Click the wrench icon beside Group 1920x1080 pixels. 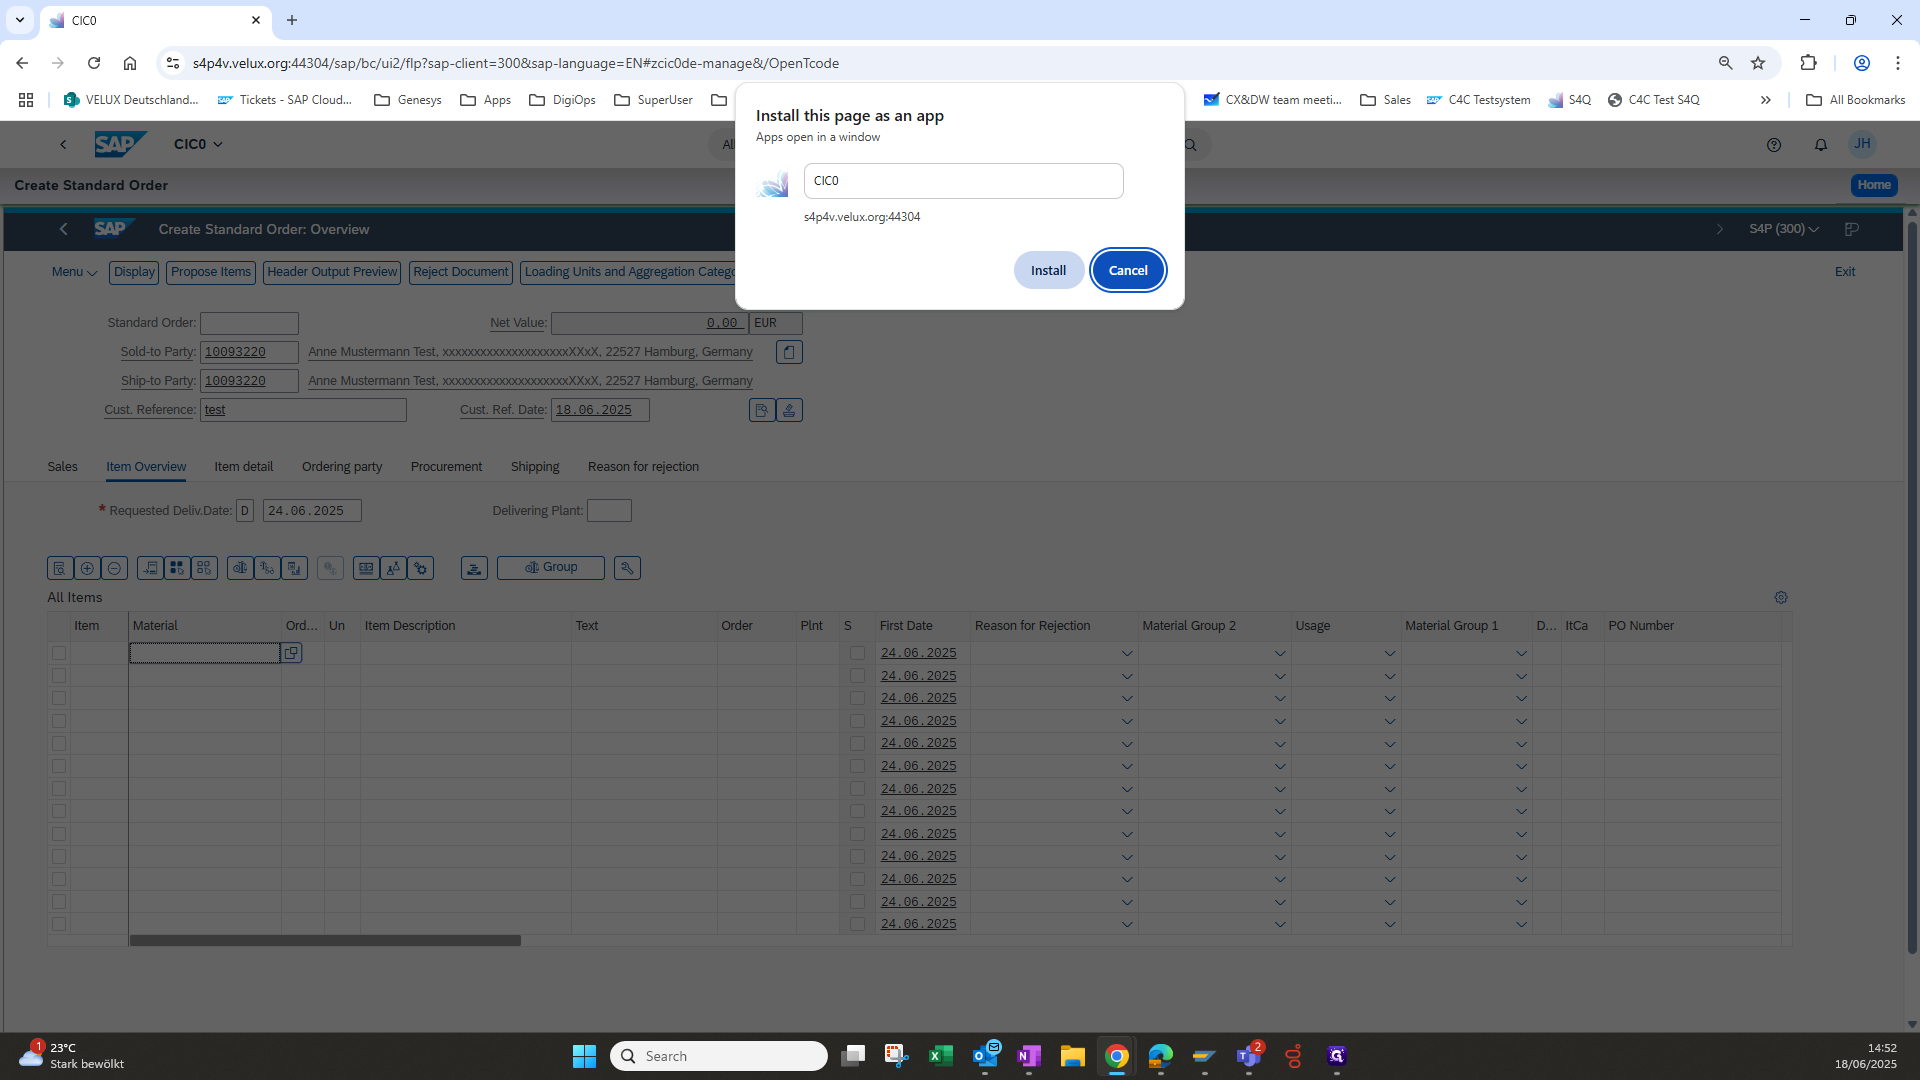(x=627, y=568)
